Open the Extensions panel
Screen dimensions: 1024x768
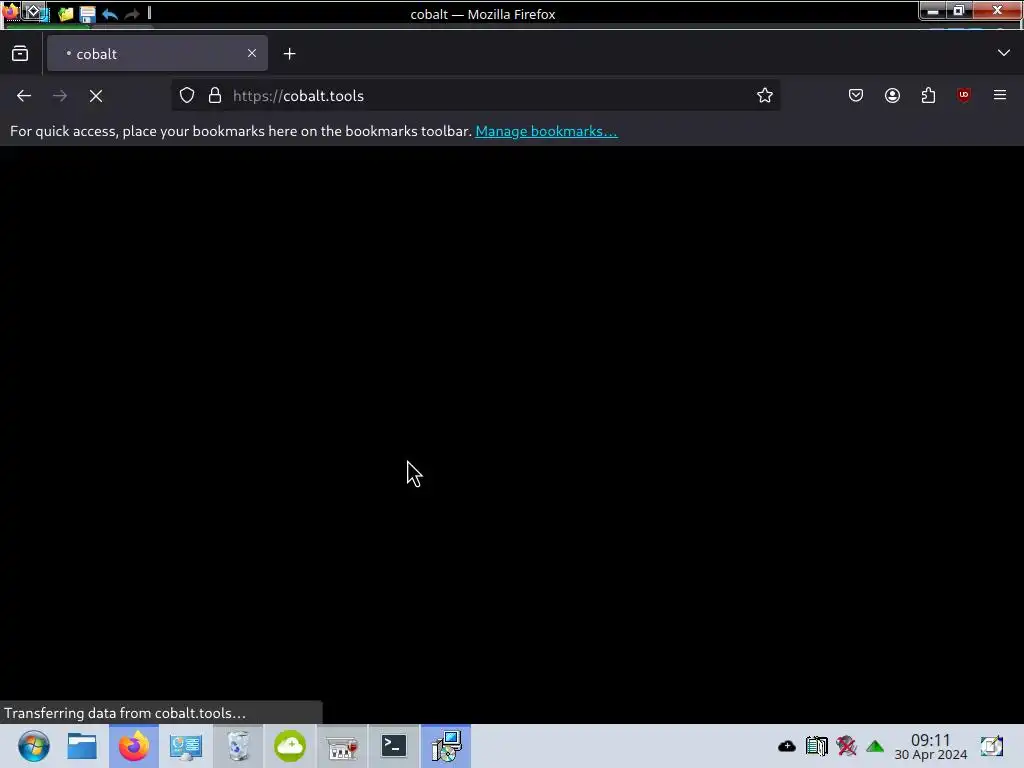928,95
